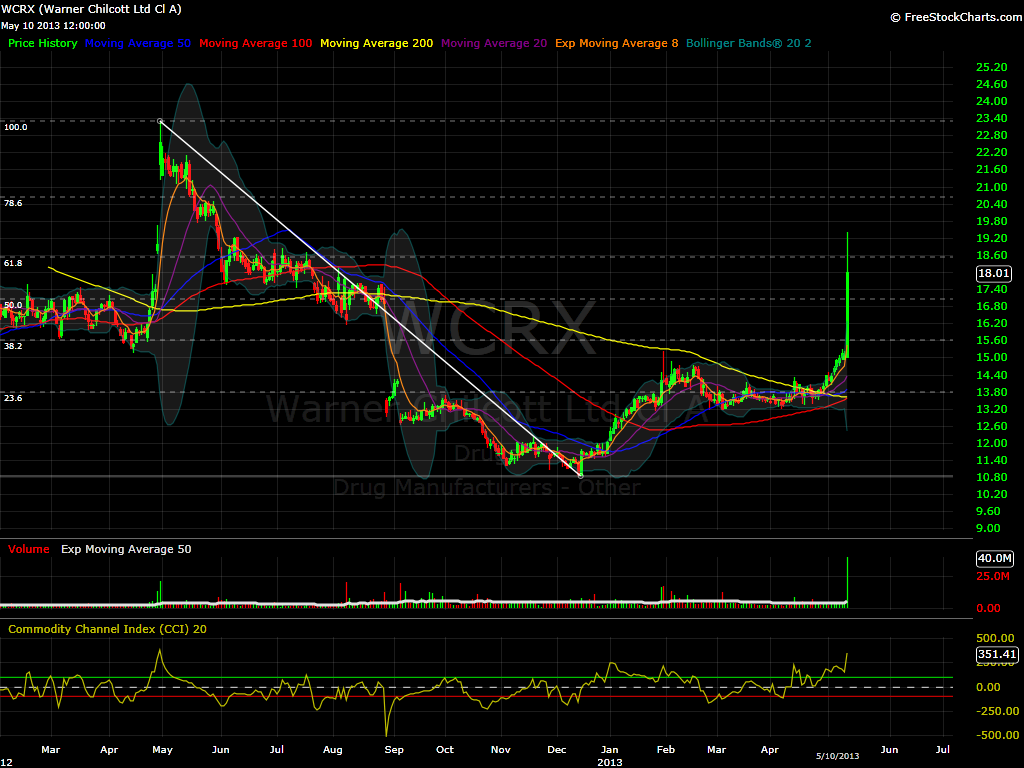Click the Jun label near right axis end
Image resolution: width=1024 pixels, height=768 pixels.
click(x=889, y=750)
